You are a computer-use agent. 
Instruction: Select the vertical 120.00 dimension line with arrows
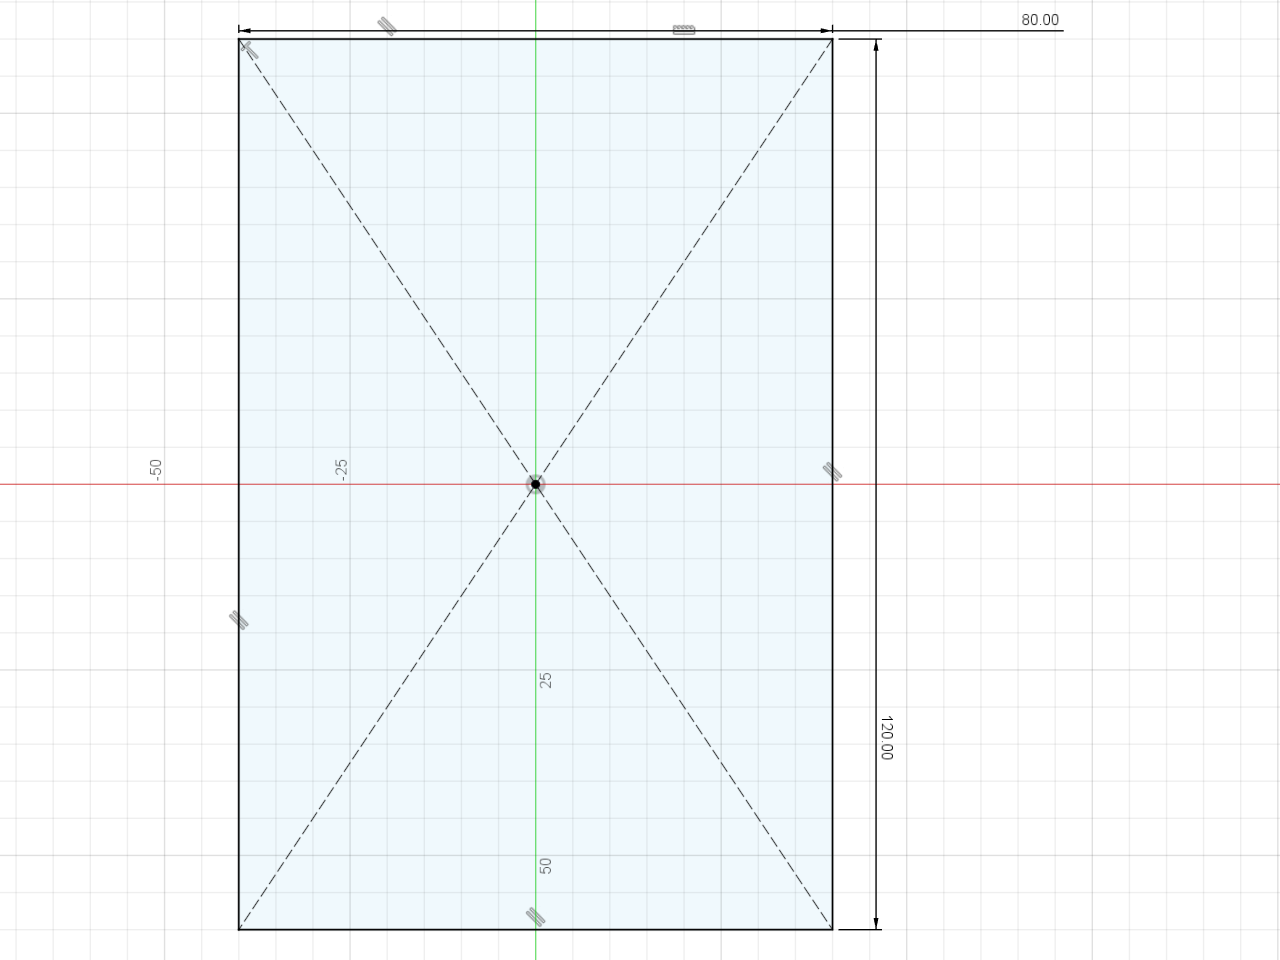click(x=877, y=484)
